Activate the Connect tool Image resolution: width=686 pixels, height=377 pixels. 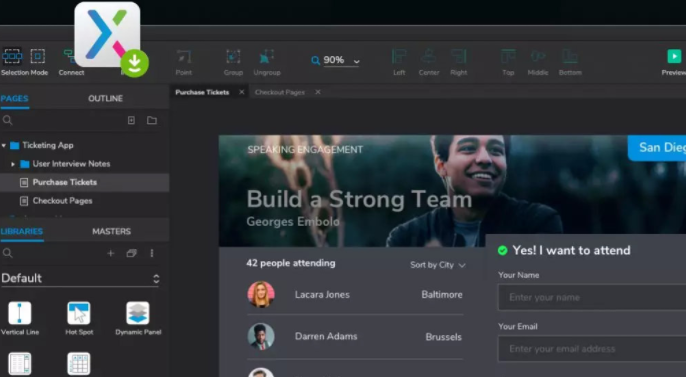click(x=71, y=62)
